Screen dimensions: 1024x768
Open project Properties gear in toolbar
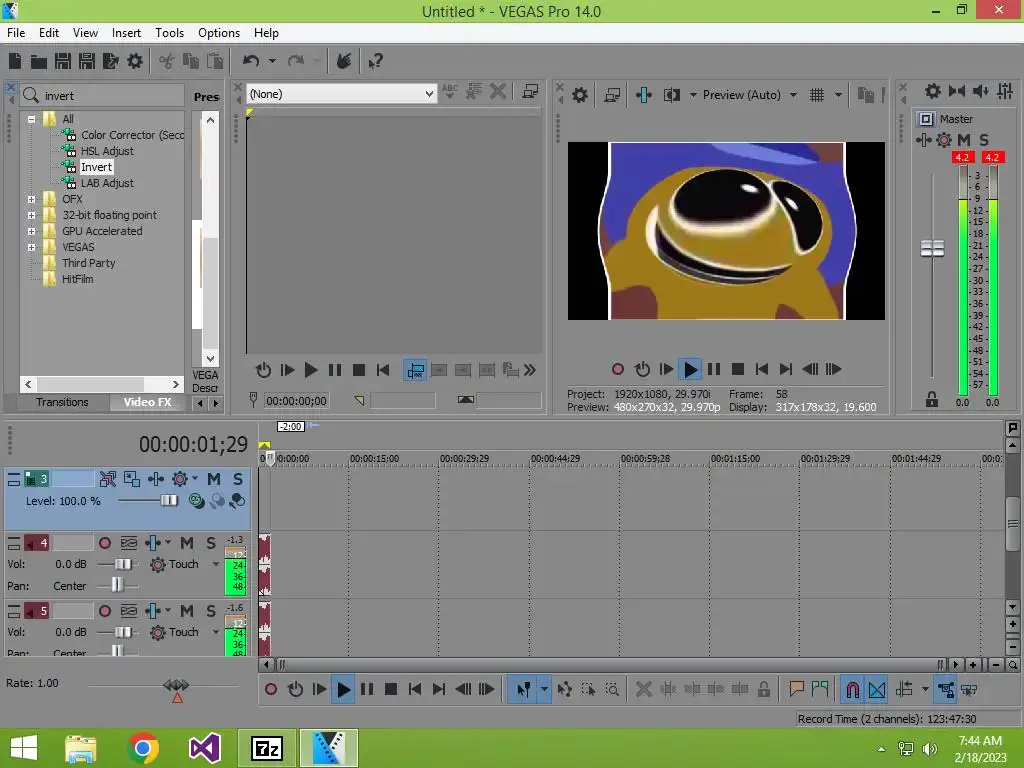(x=135, y=61)
